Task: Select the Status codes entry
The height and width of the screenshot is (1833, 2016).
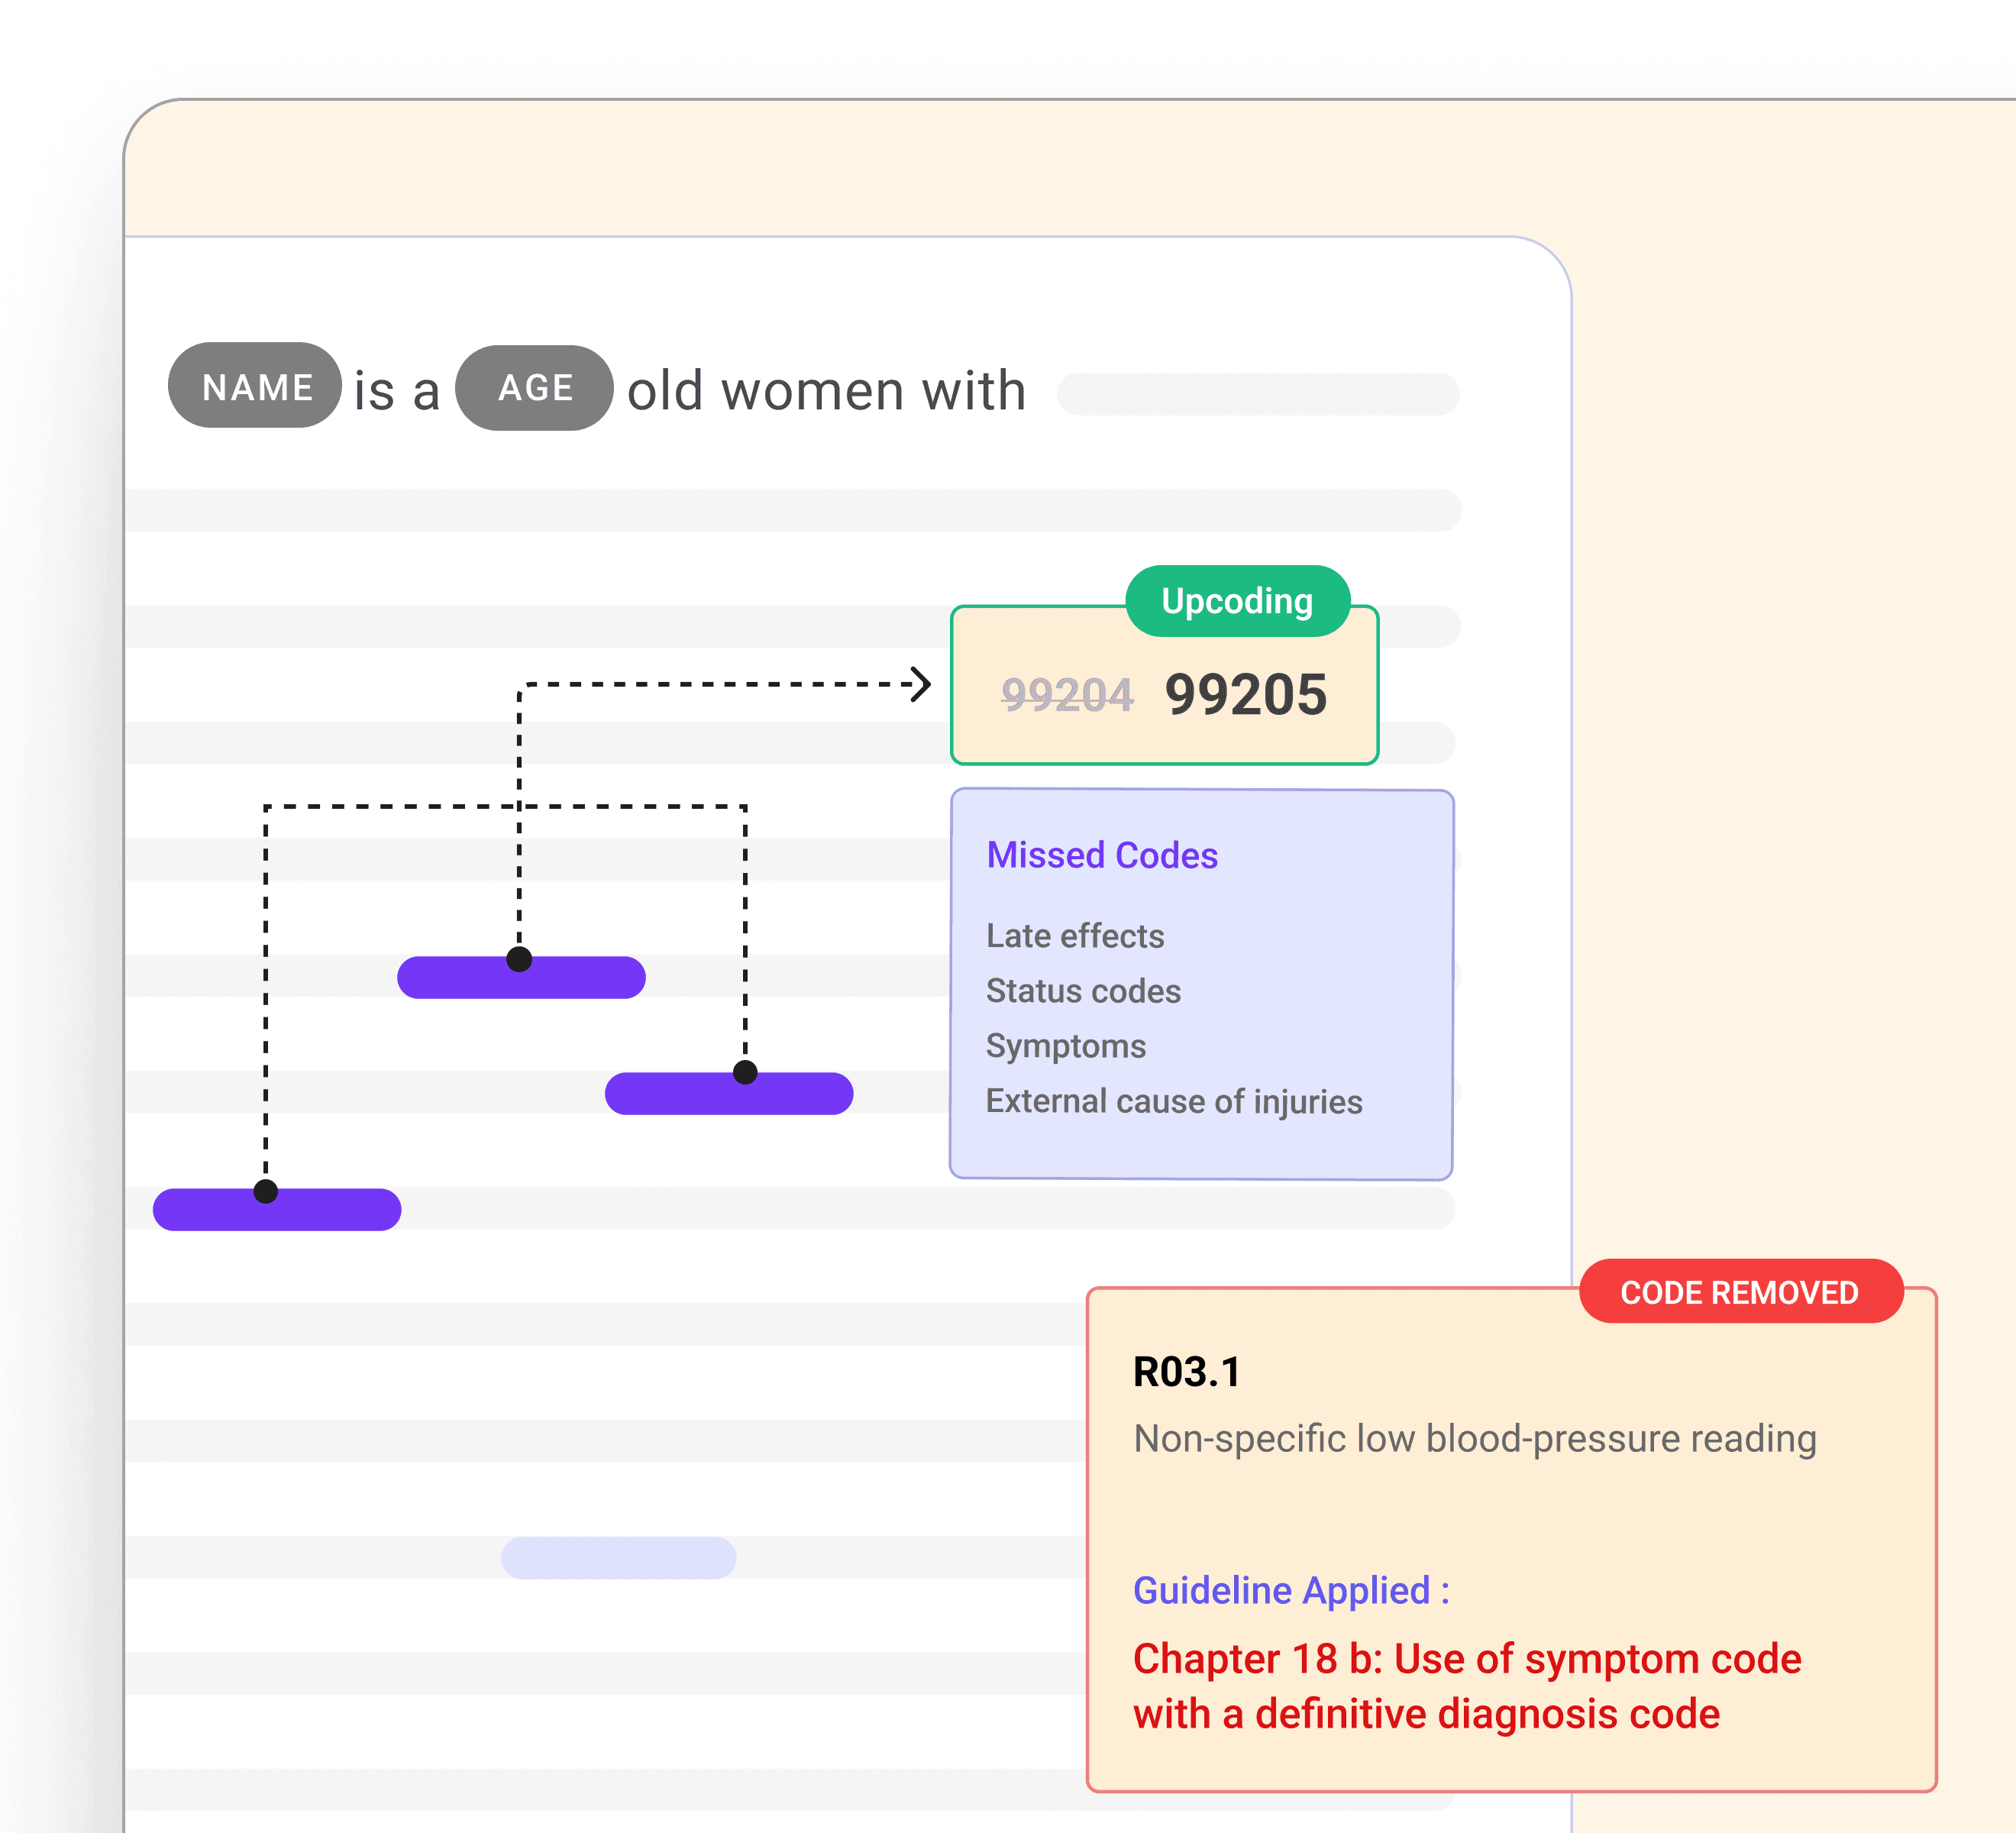Action: tap(1083, 991)
